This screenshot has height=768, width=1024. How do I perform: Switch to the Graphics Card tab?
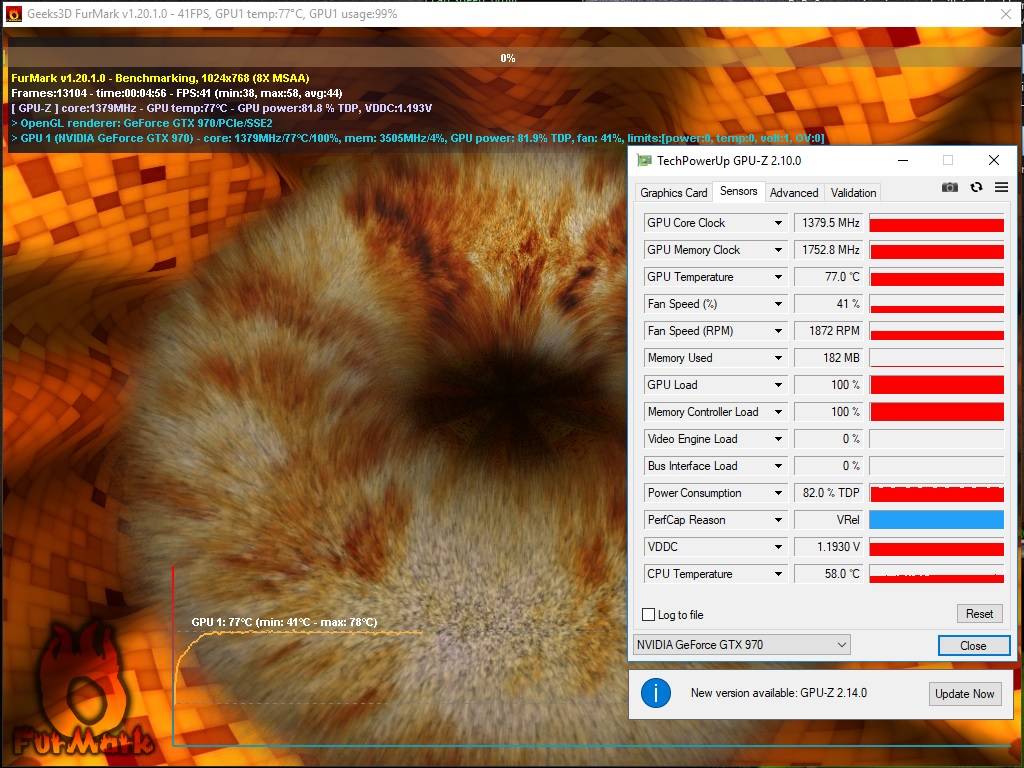pos(673,193)
